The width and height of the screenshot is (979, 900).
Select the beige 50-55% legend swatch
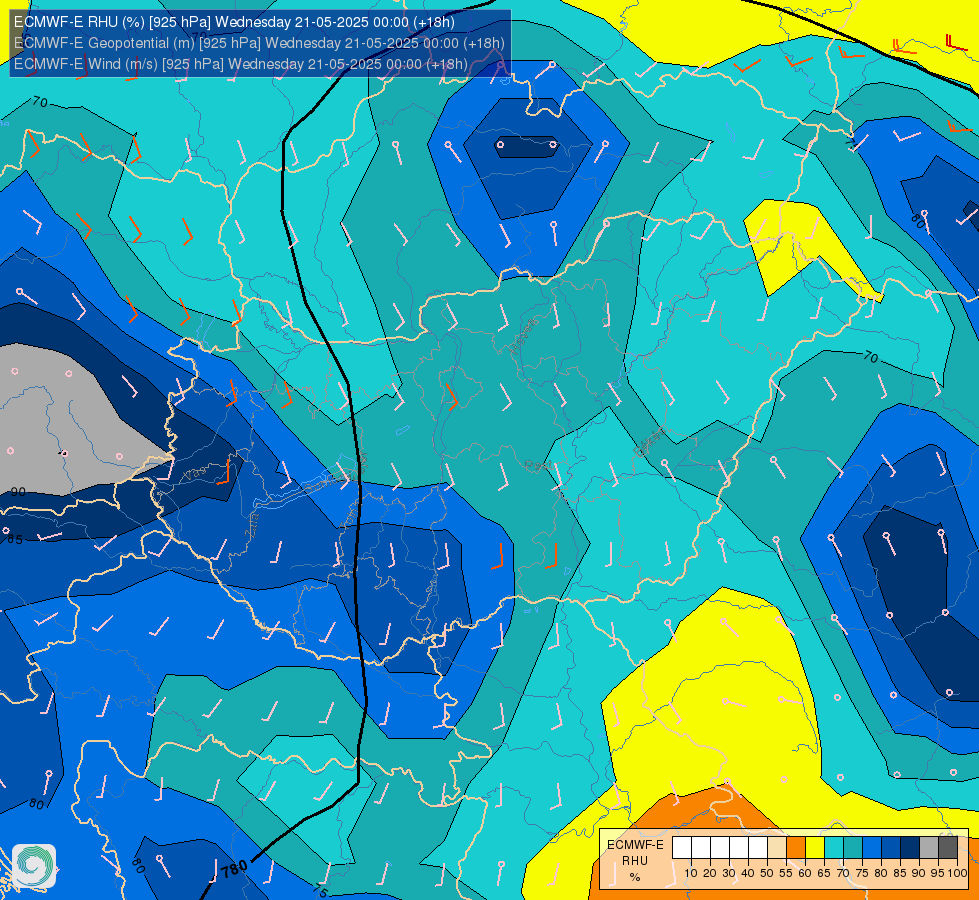point(777,848)
